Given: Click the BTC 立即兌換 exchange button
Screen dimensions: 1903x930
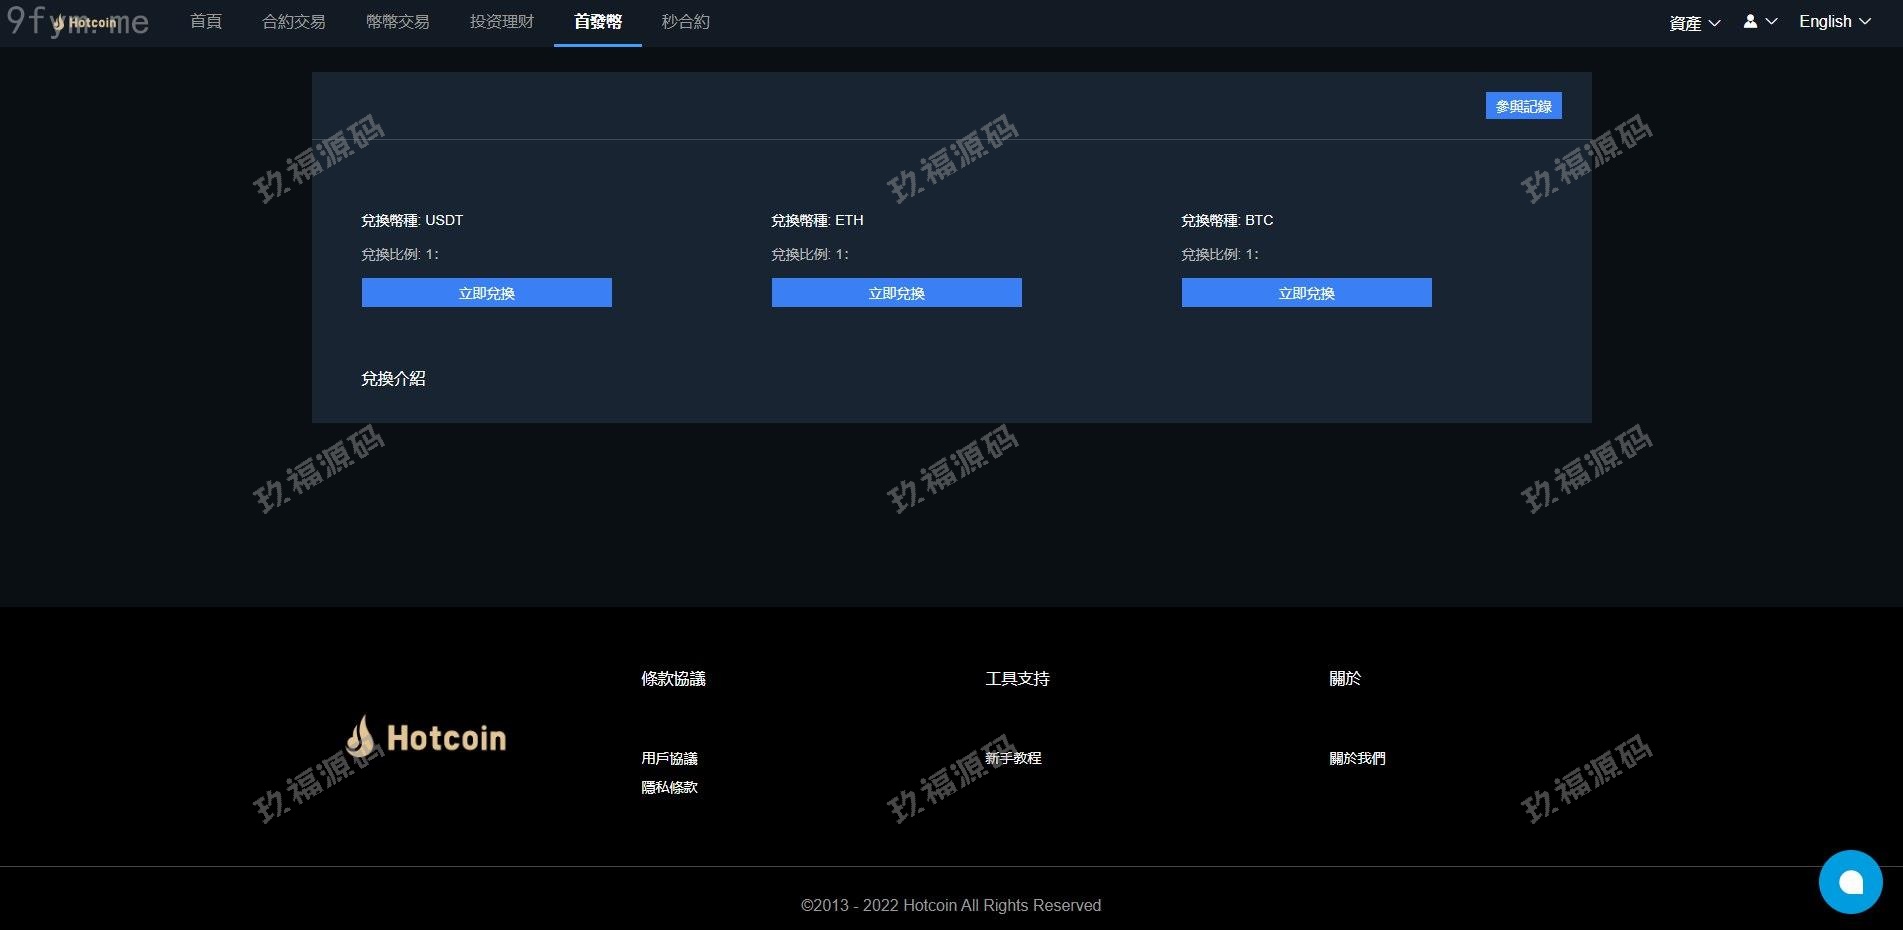Looking at the screenshot, I should (1306, 293).
